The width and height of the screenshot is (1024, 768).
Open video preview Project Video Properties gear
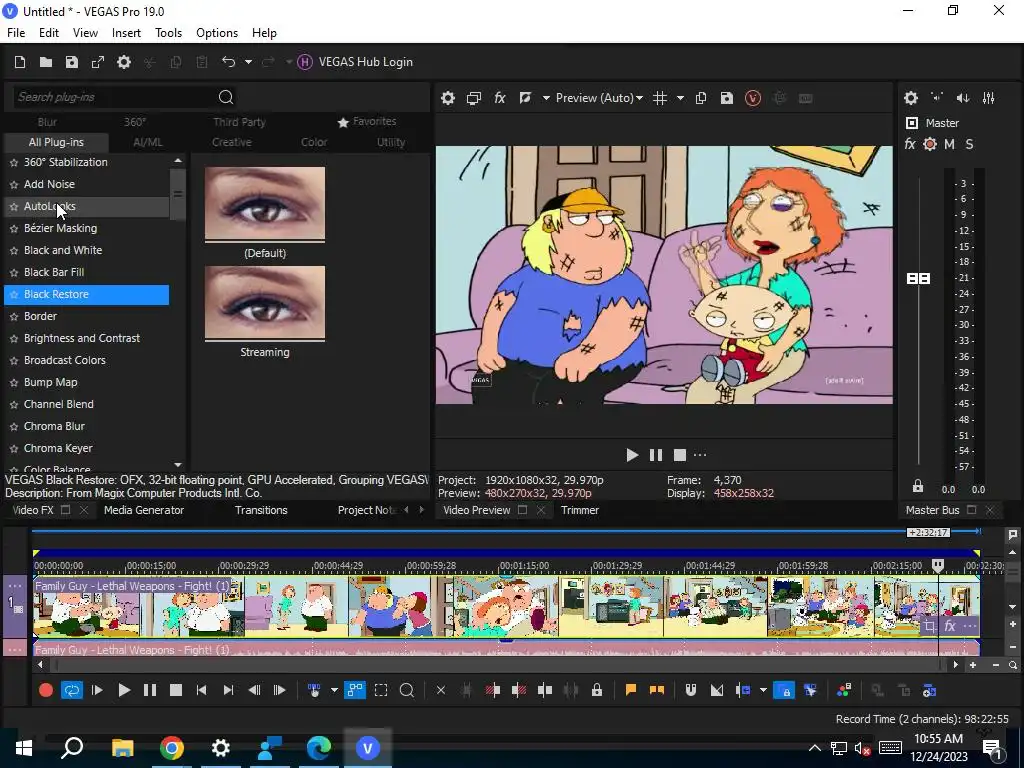tap(447, 98)
